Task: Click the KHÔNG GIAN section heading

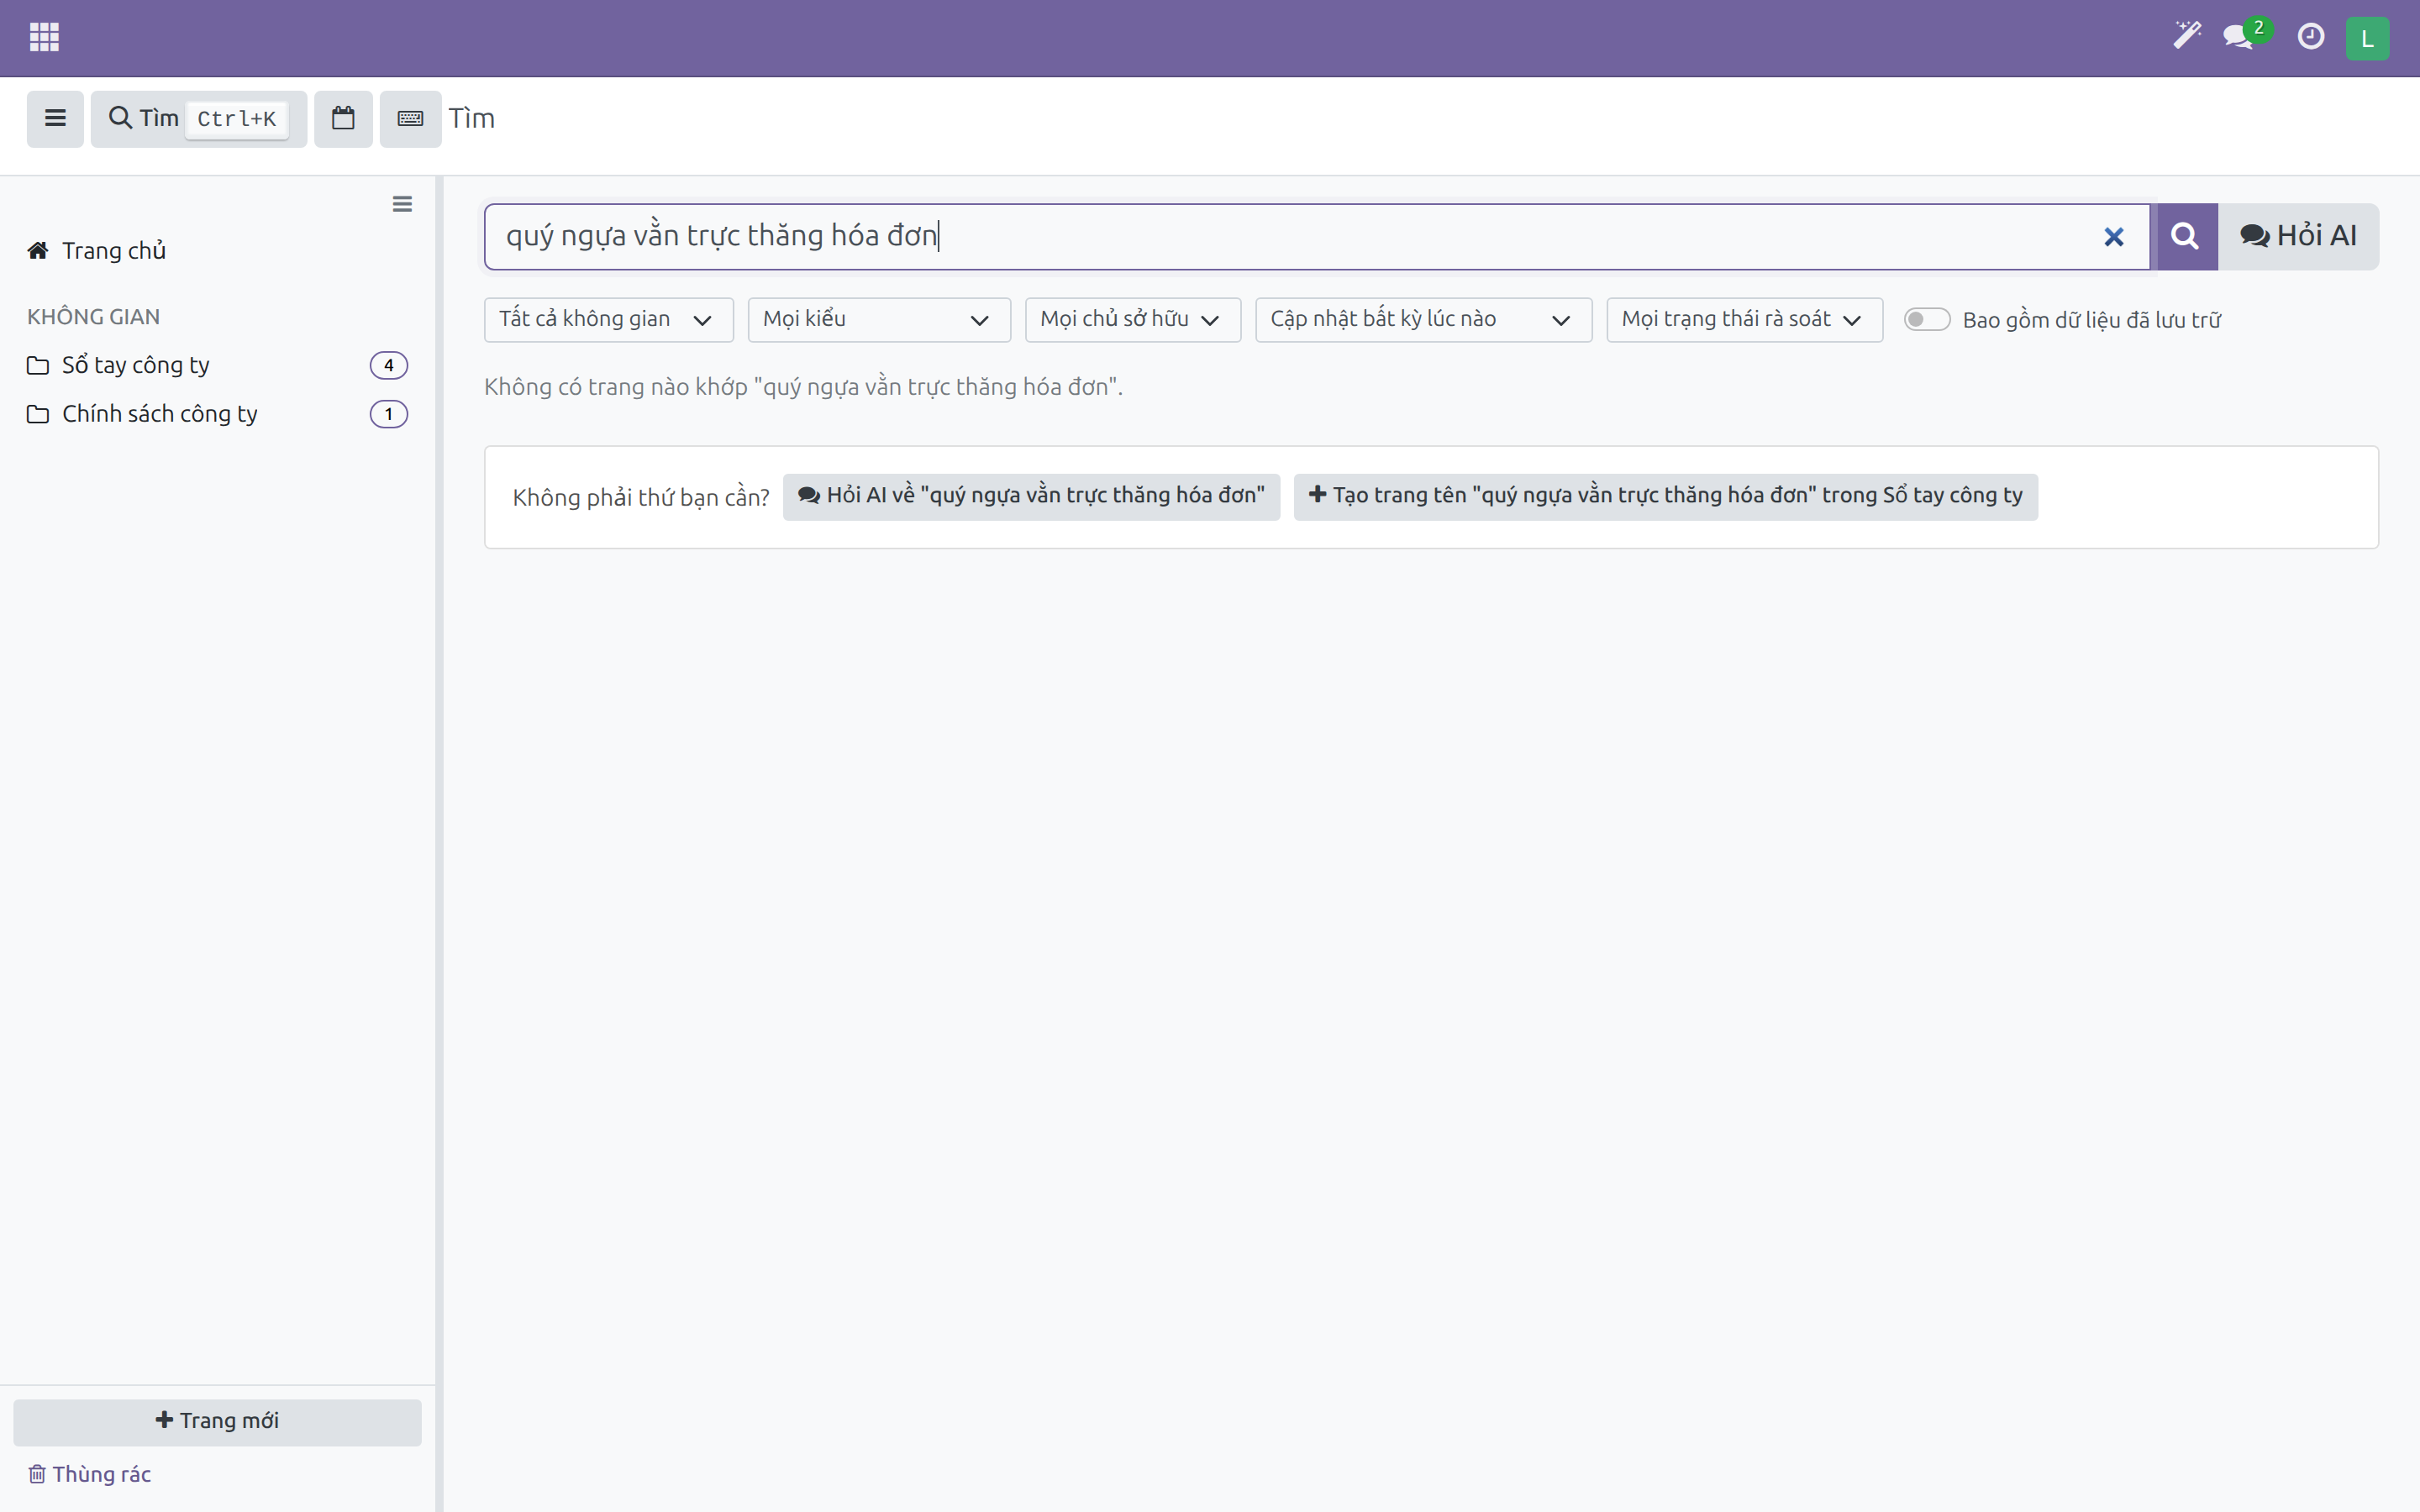Action: pos(93,317)
